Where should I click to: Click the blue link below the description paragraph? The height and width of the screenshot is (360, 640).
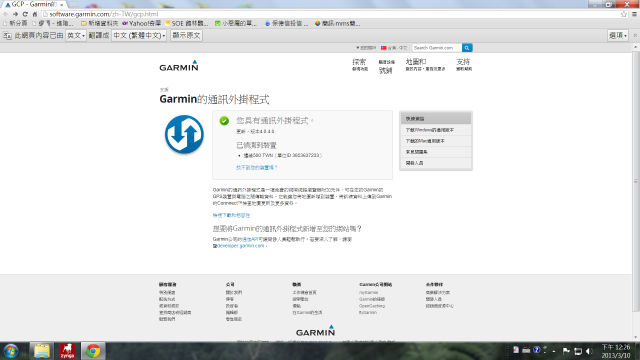coord(231,216)
